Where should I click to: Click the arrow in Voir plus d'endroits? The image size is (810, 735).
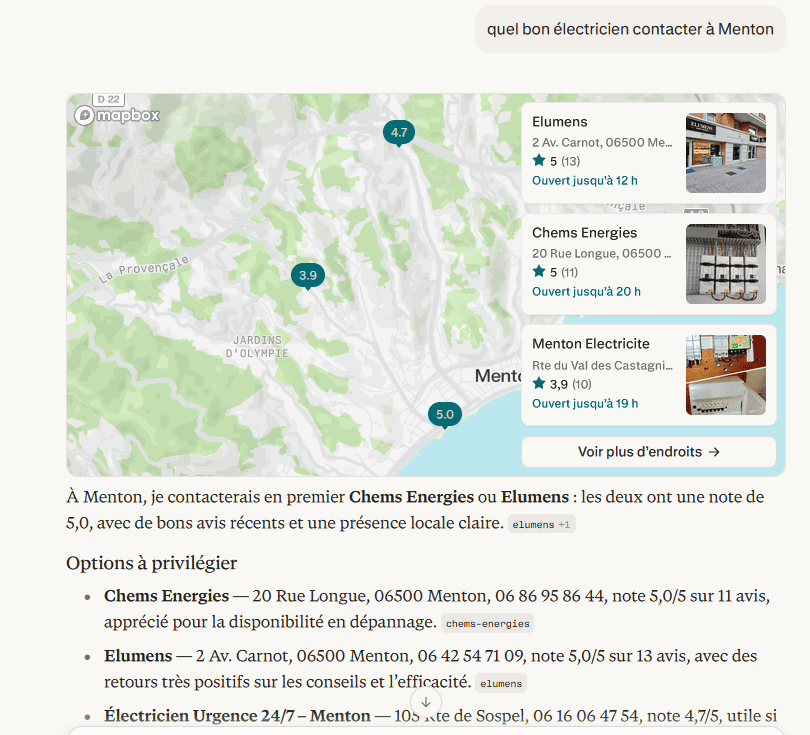[714, 452]
